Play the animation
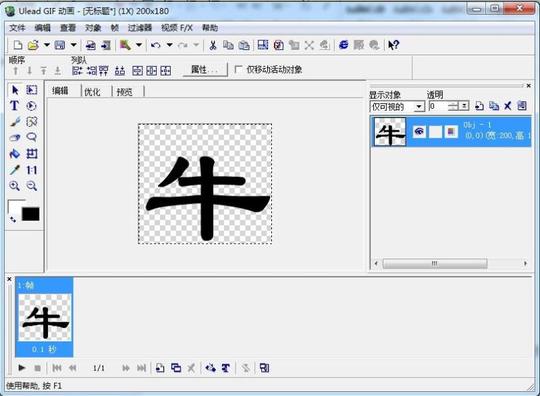Image resolution: width=540 pixels, height=396 pixels. click(22, 368)
